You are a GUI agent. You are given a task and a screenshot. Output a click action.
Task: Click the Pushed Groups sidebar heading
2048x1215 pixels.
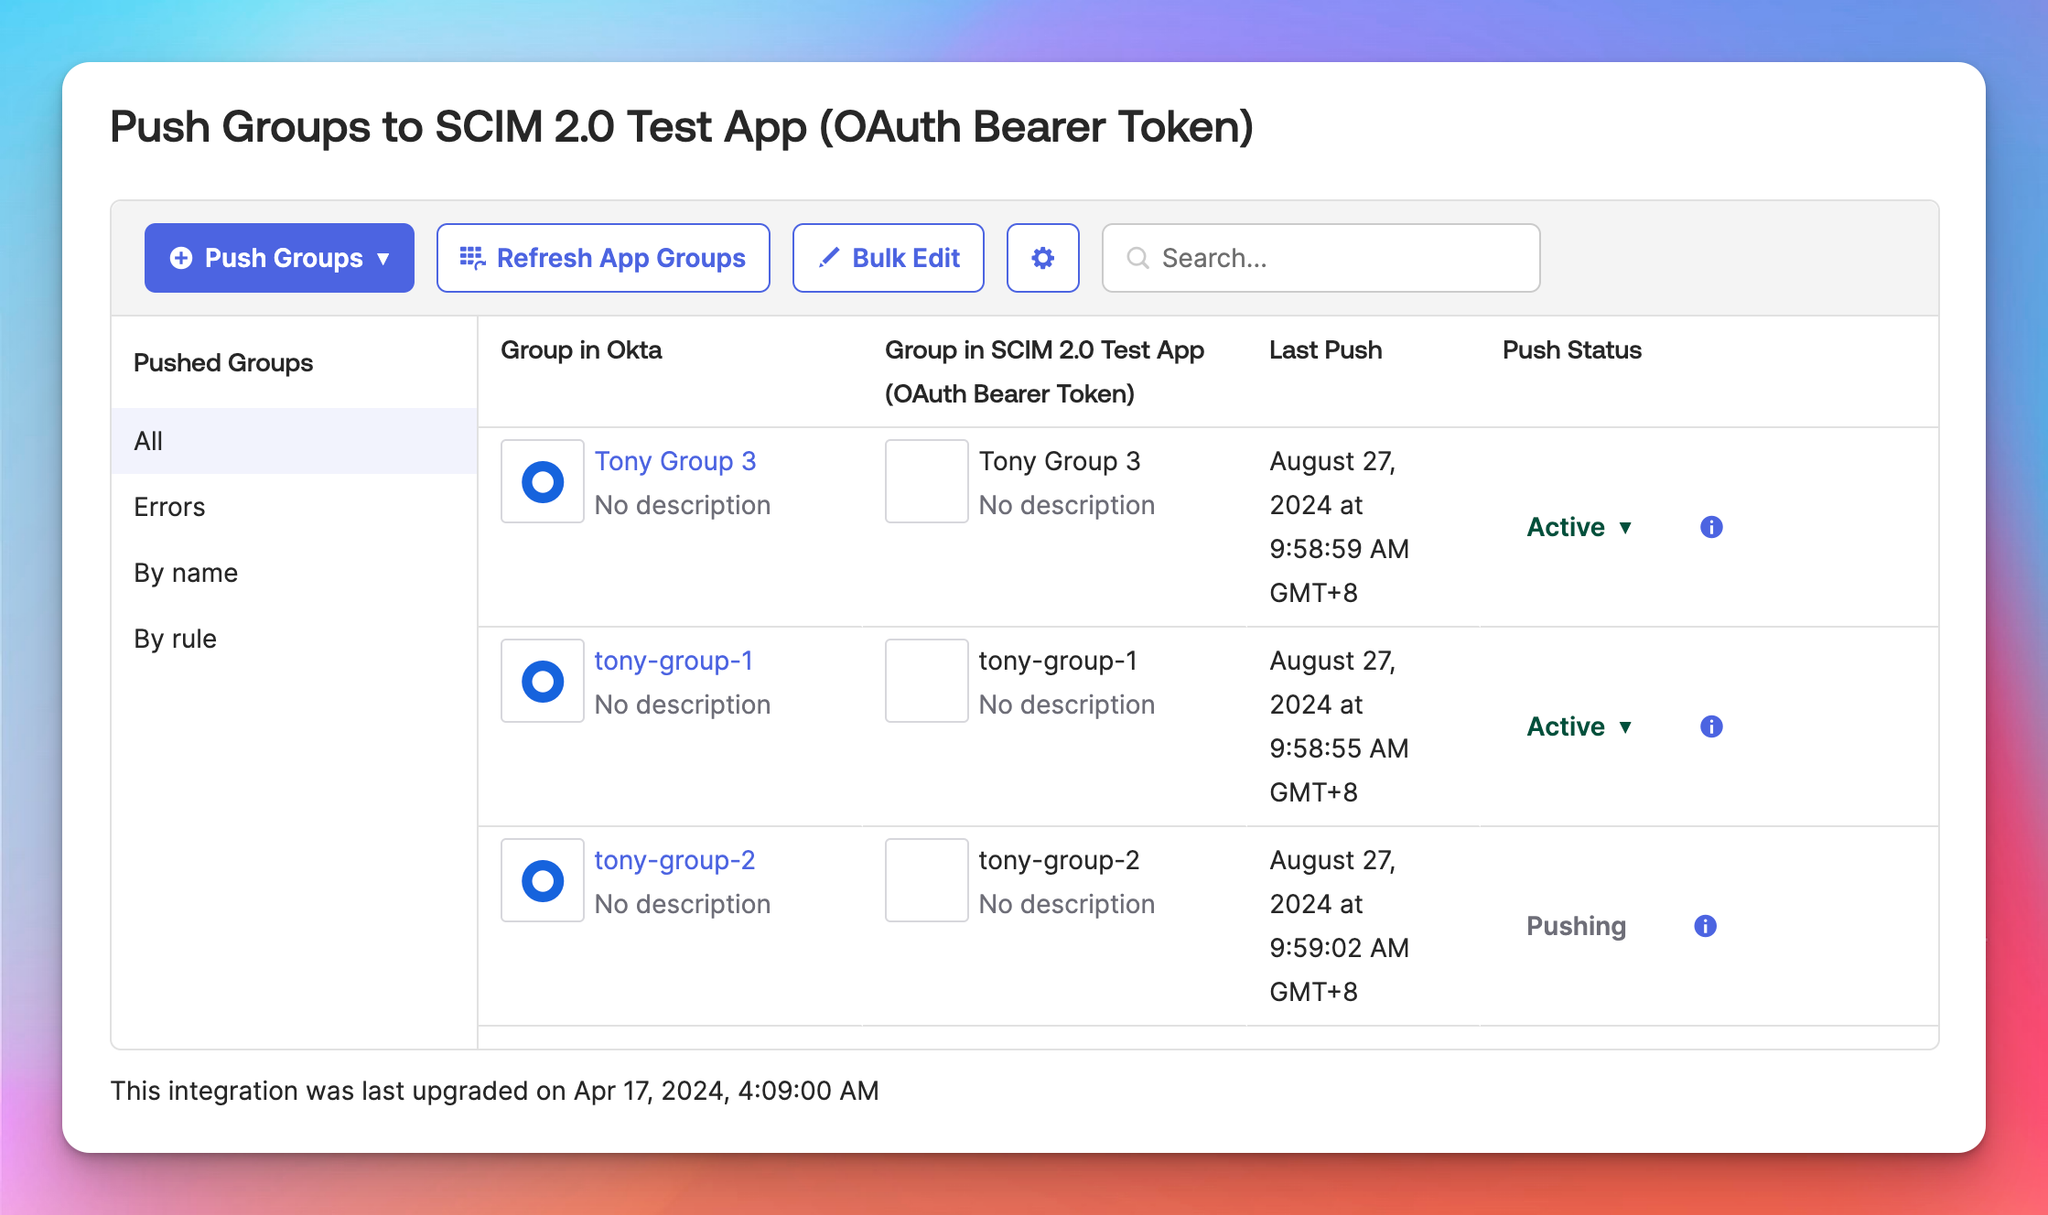pyautogui.click(x=223, y=363)
